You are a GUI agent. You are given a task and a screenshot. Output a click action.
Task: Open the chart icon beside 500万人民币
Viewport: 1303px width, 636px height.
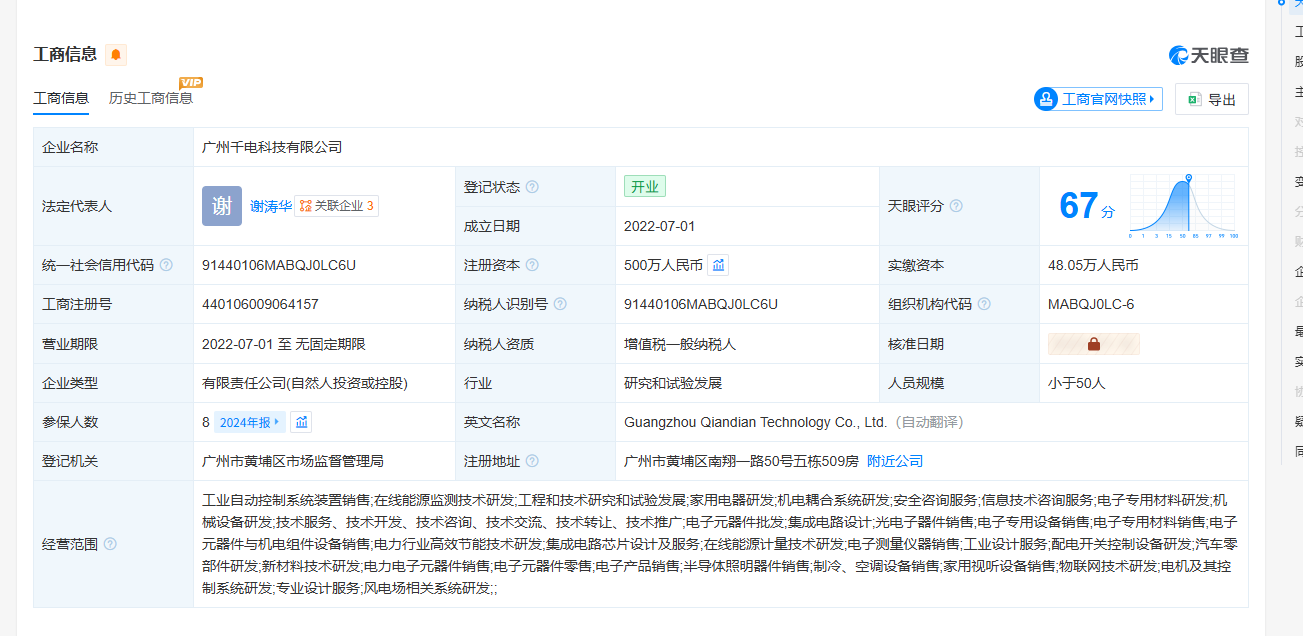[x=718, y=265]
